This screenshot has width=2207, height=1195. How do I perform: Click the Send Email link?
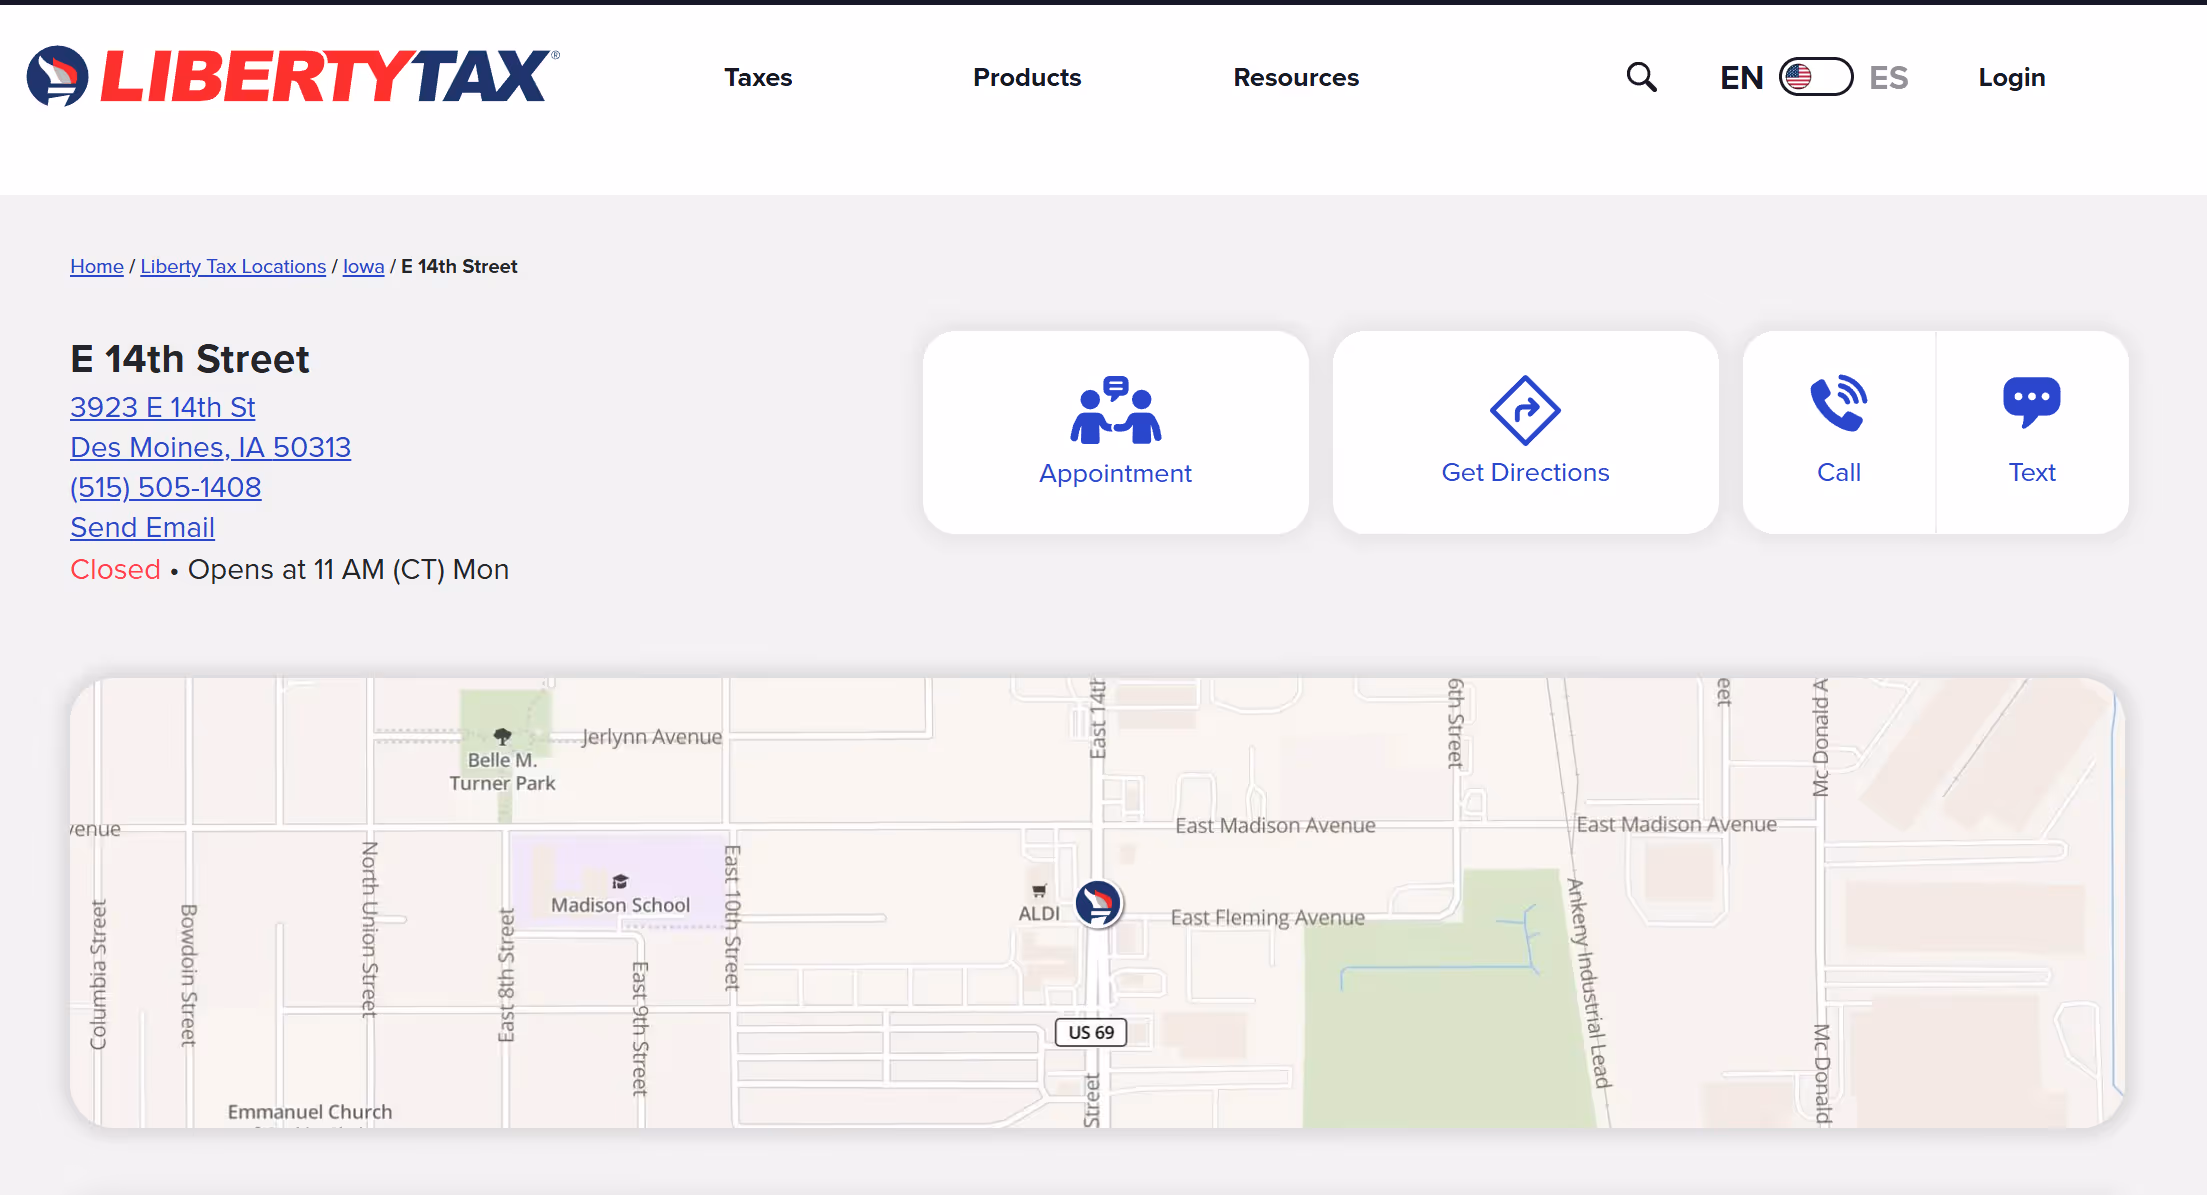(143, 527)
